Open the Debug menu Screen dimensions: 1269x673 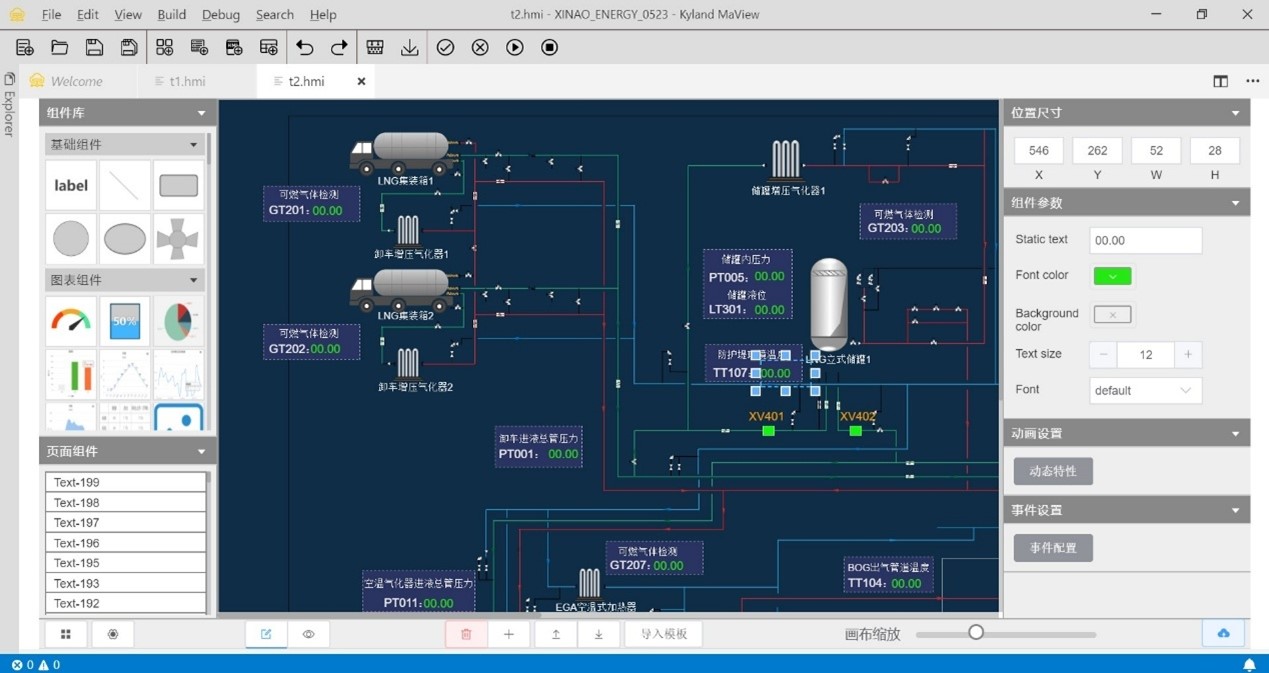click(220, 15)
